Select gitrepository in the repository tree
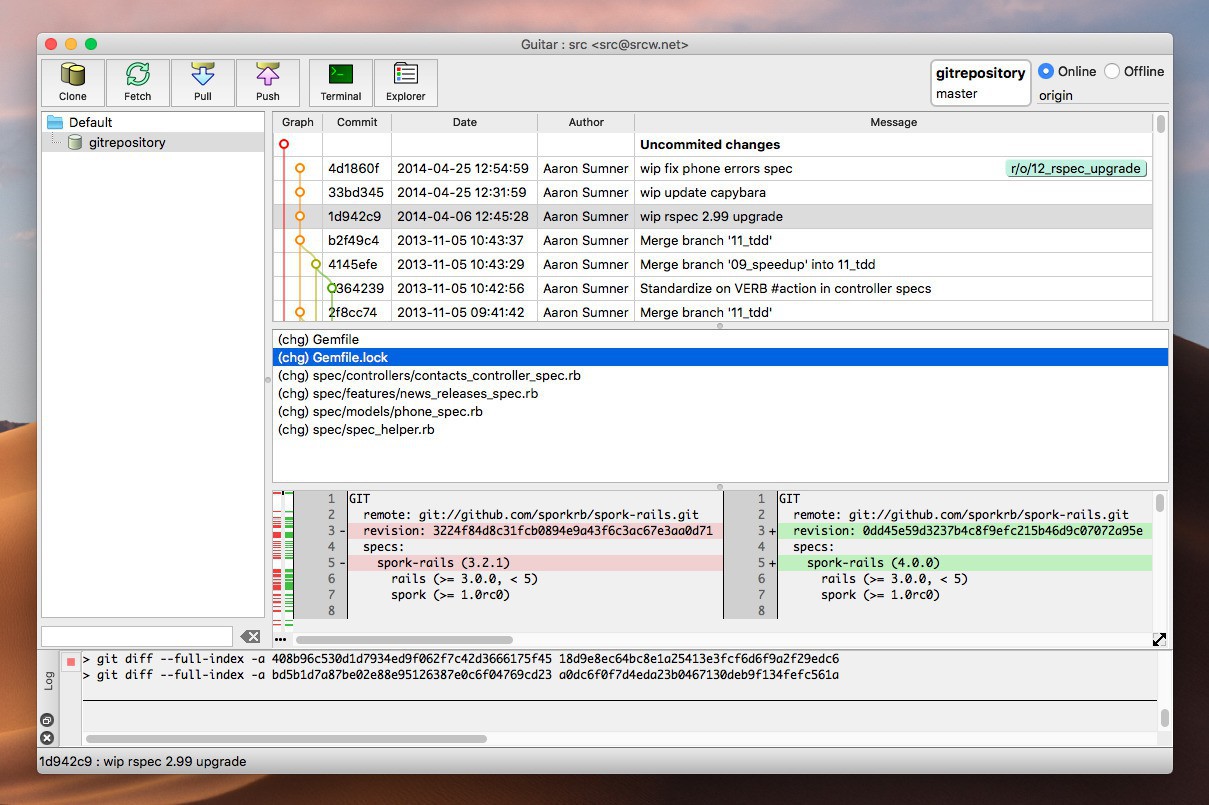Viewport: 1209px width, 805px height. click(x=126, y=142)
